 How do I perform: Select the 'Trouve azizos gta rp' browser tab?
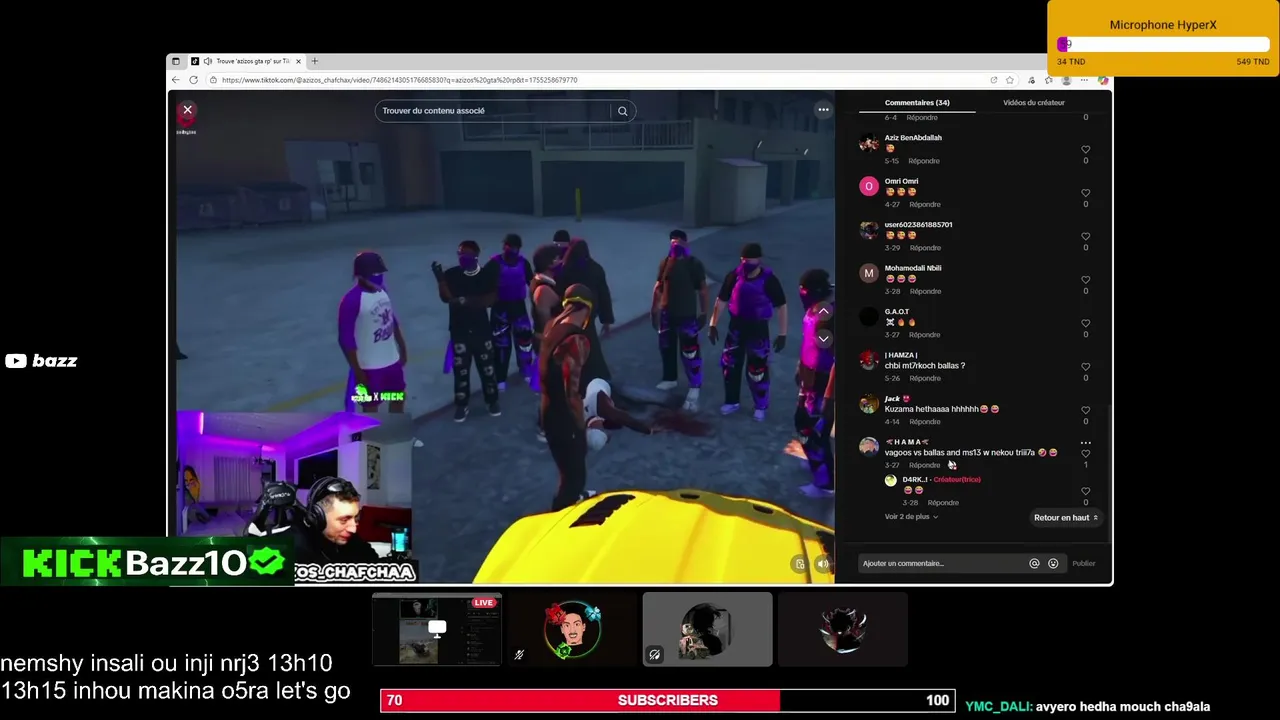pos(246,61)
